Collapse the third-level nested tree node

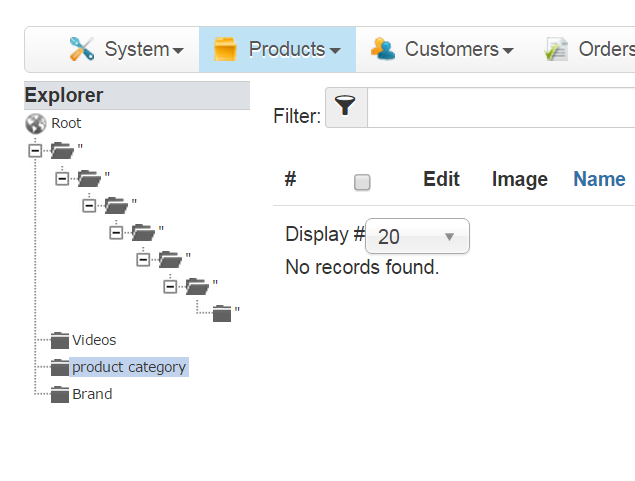tap(89, 205)
